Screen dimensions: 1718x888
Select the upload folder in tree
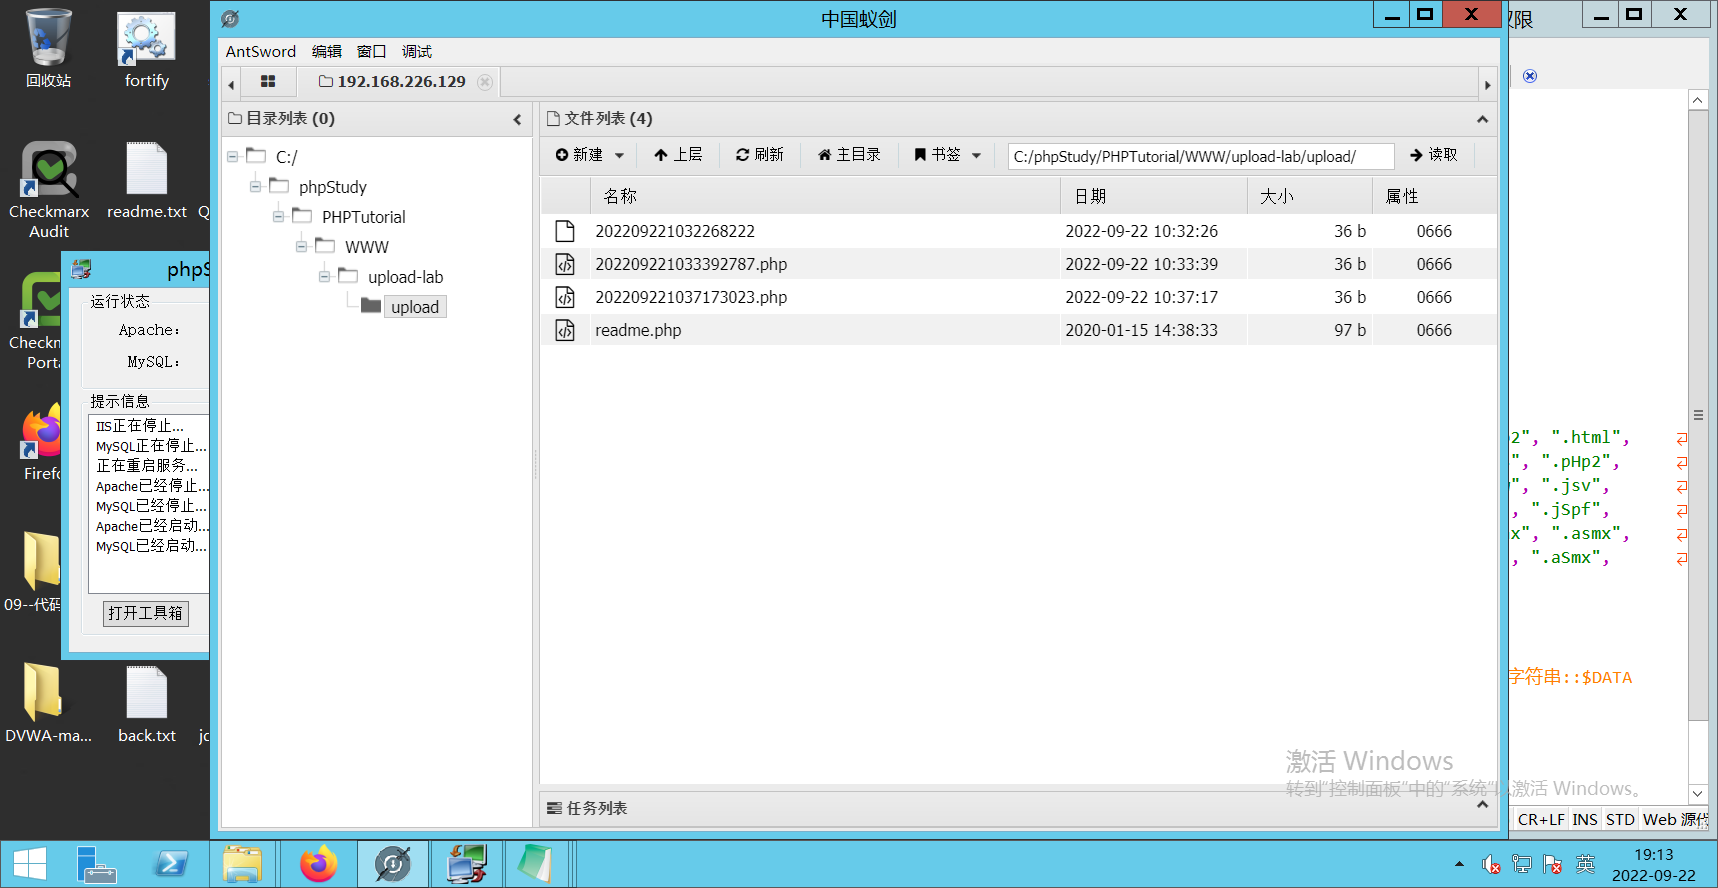coord(414,307)
